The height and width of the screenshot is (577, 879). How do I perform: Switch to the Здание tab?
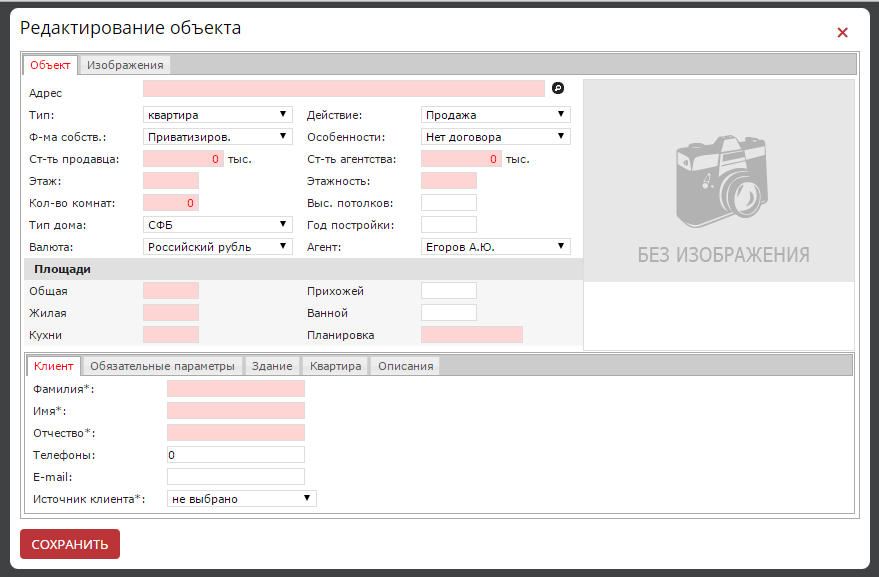click(272, 366)
